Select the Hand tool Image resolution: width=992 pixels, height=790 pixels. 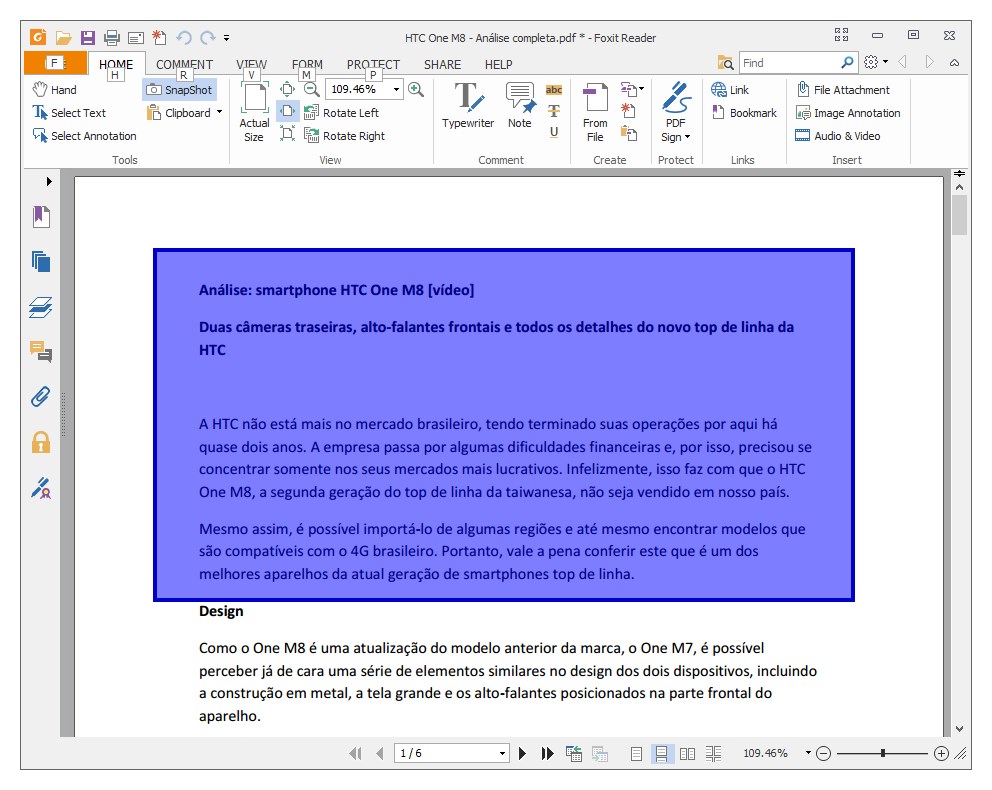click(x=54, y=90)
